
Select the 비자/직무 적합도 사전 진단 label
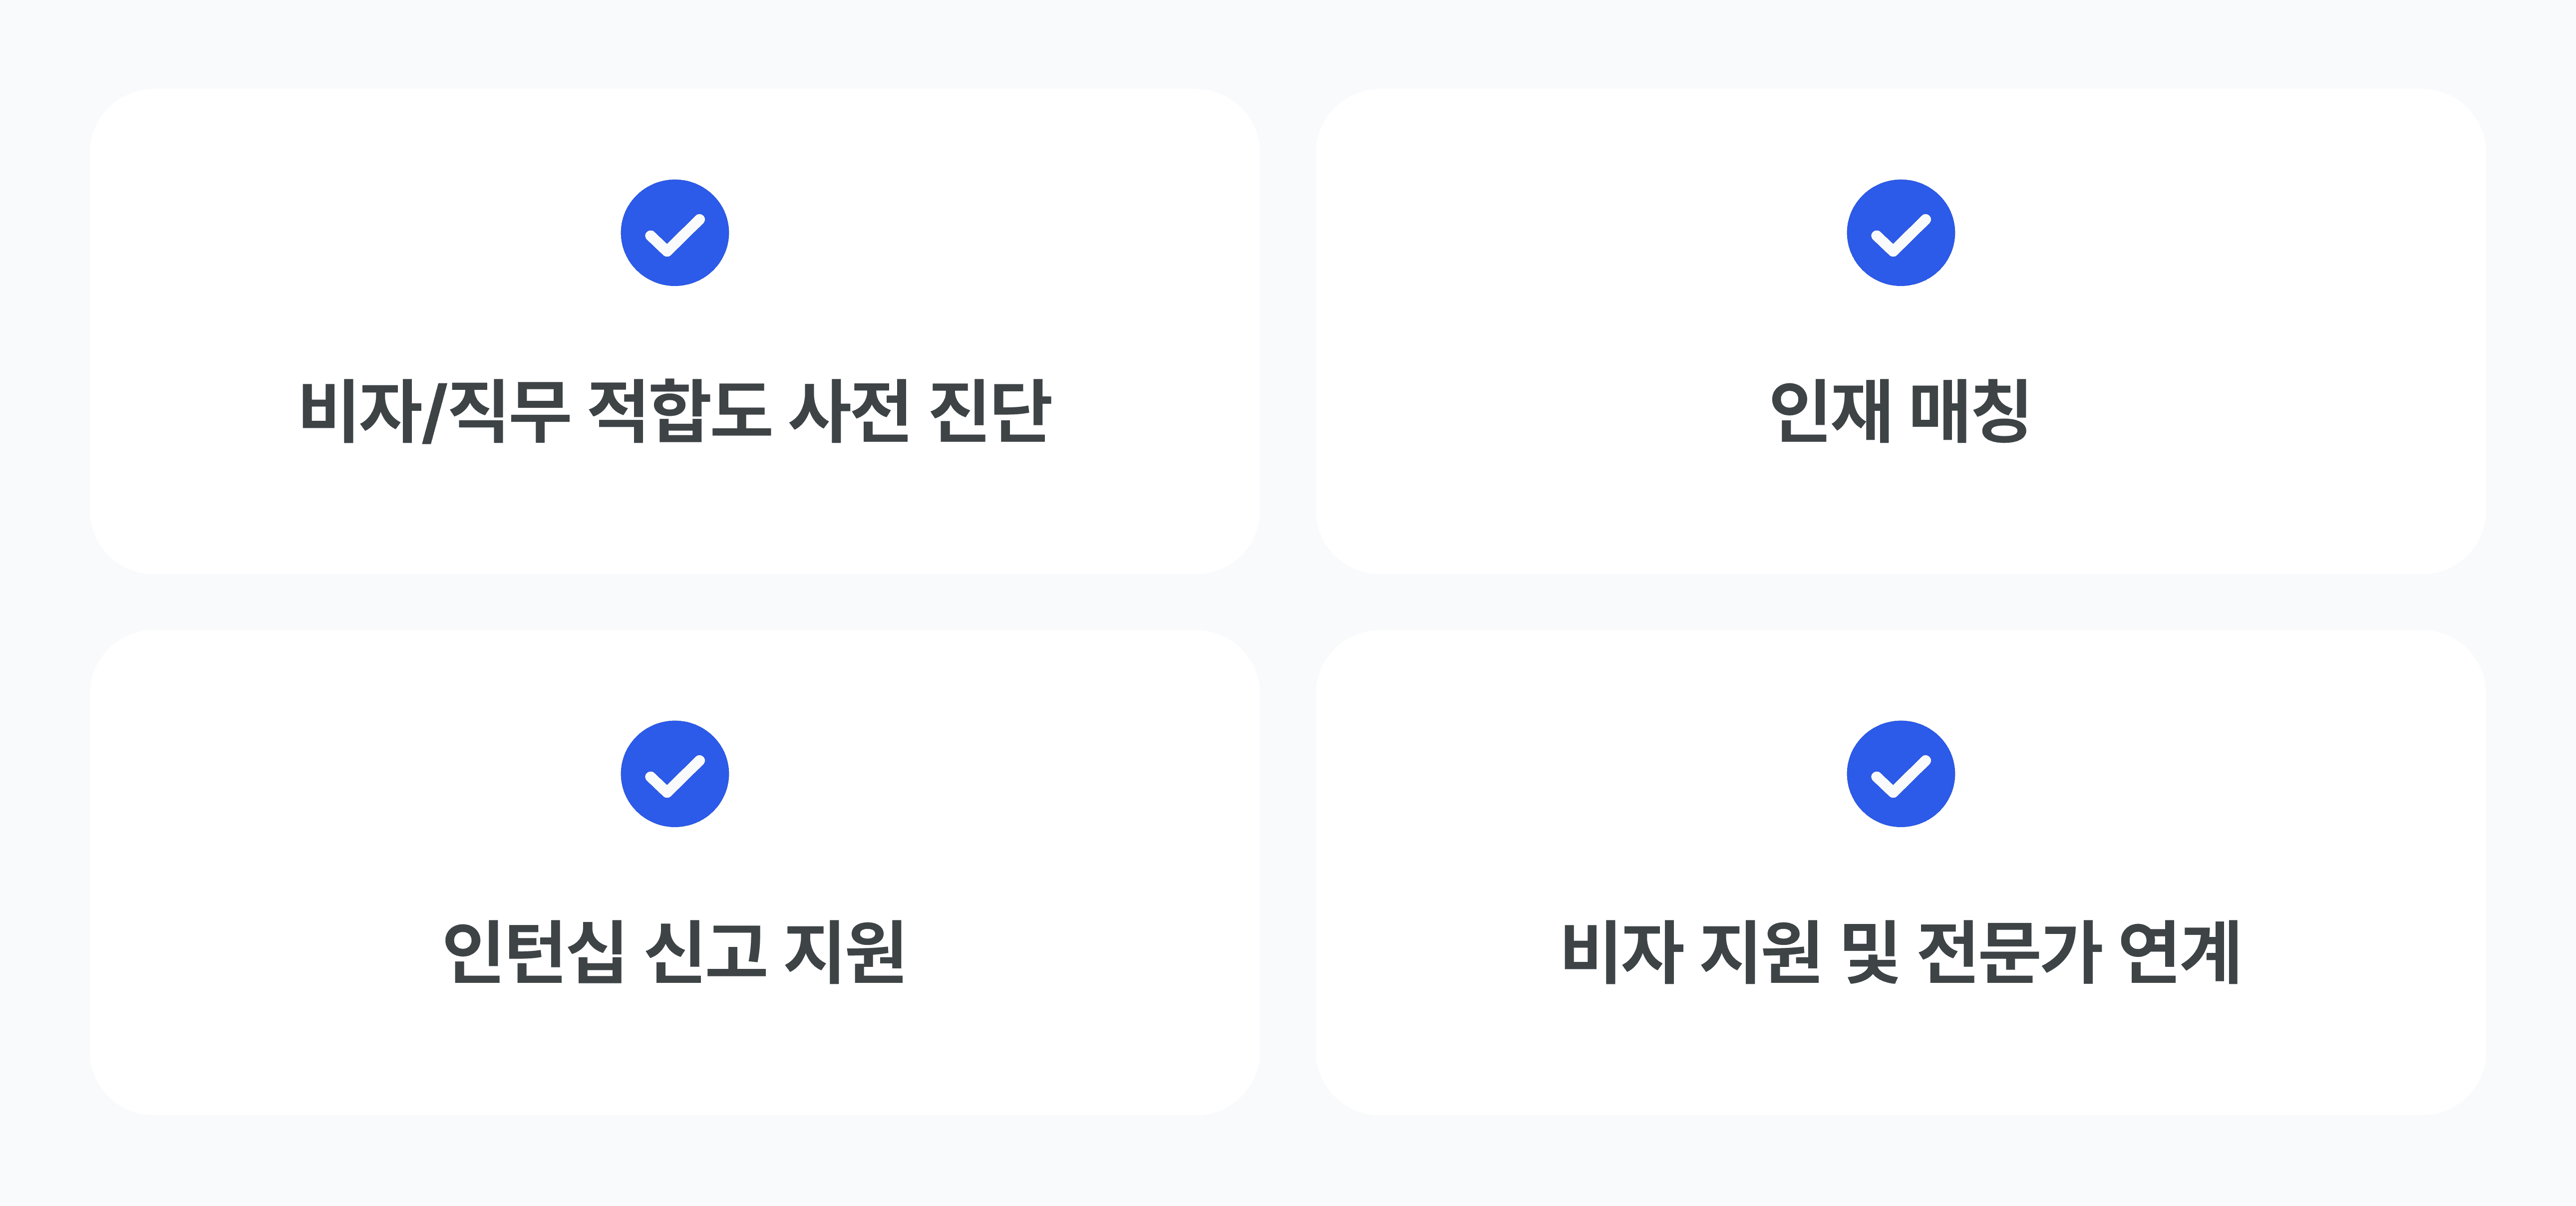point(674,411)
